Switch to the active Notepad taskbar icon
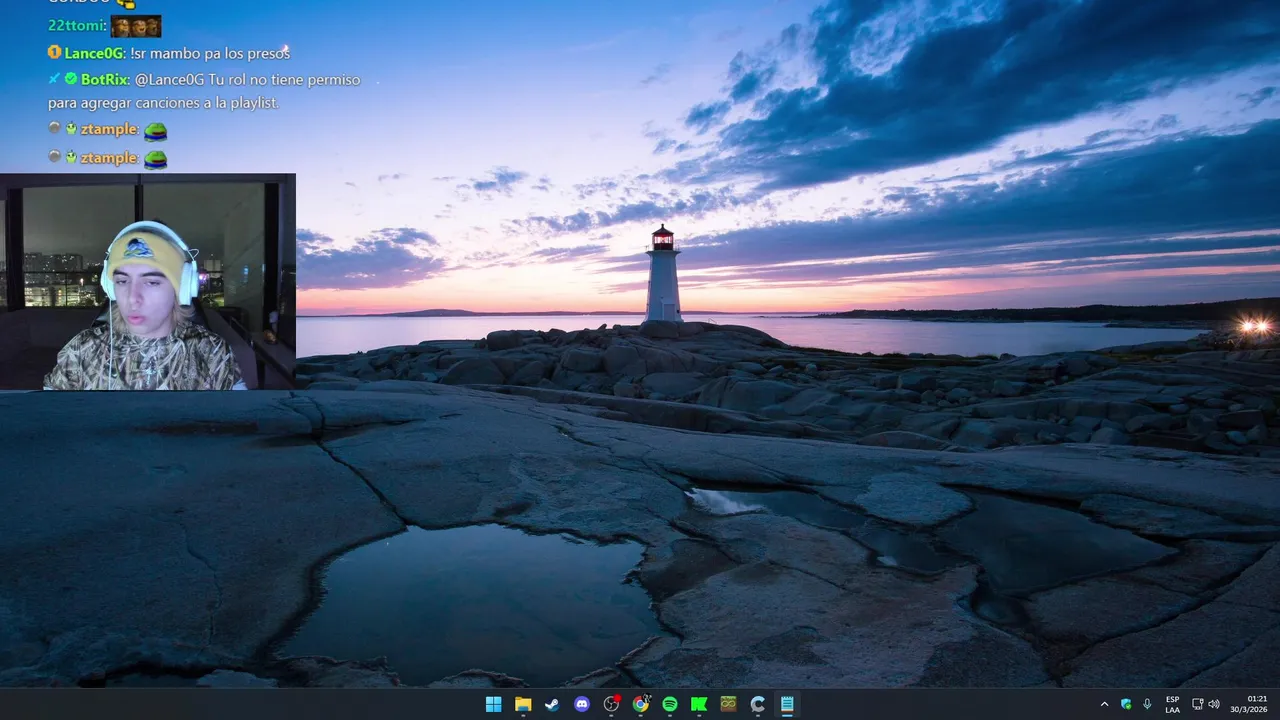Viewport: 1280px width, 720px height. [787, 704]
